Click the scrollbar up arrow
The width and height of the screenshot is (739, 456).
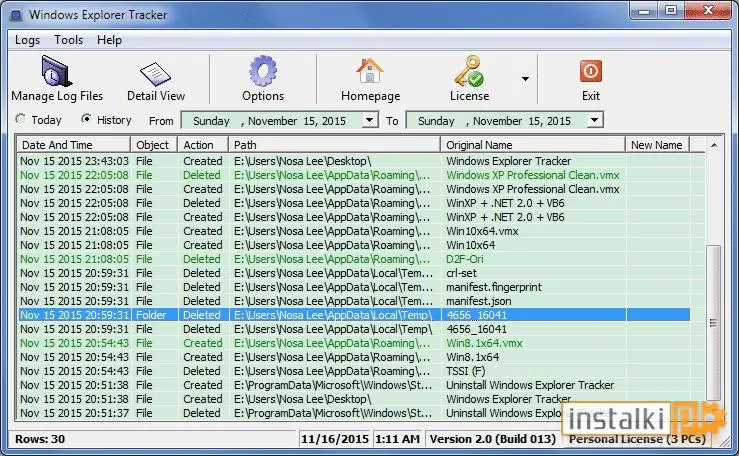[714, 145]
